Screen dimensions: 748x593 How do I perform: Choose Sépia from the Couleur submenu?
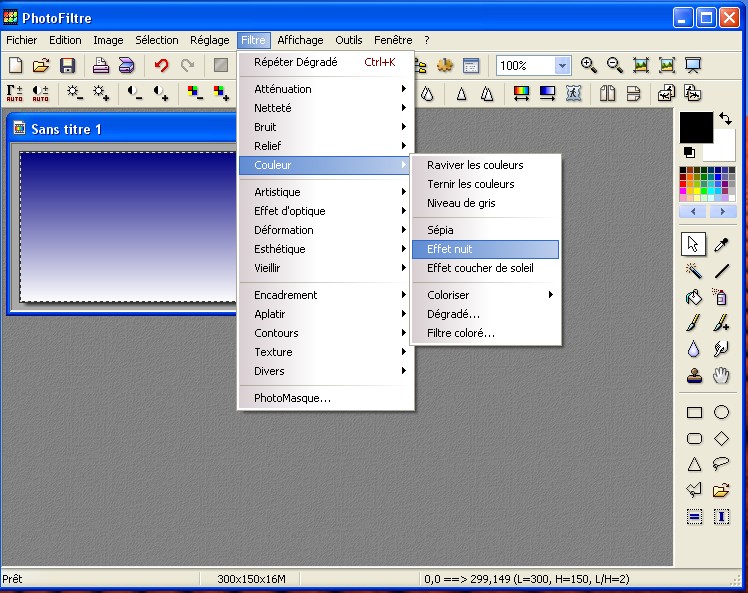point(486,230)
